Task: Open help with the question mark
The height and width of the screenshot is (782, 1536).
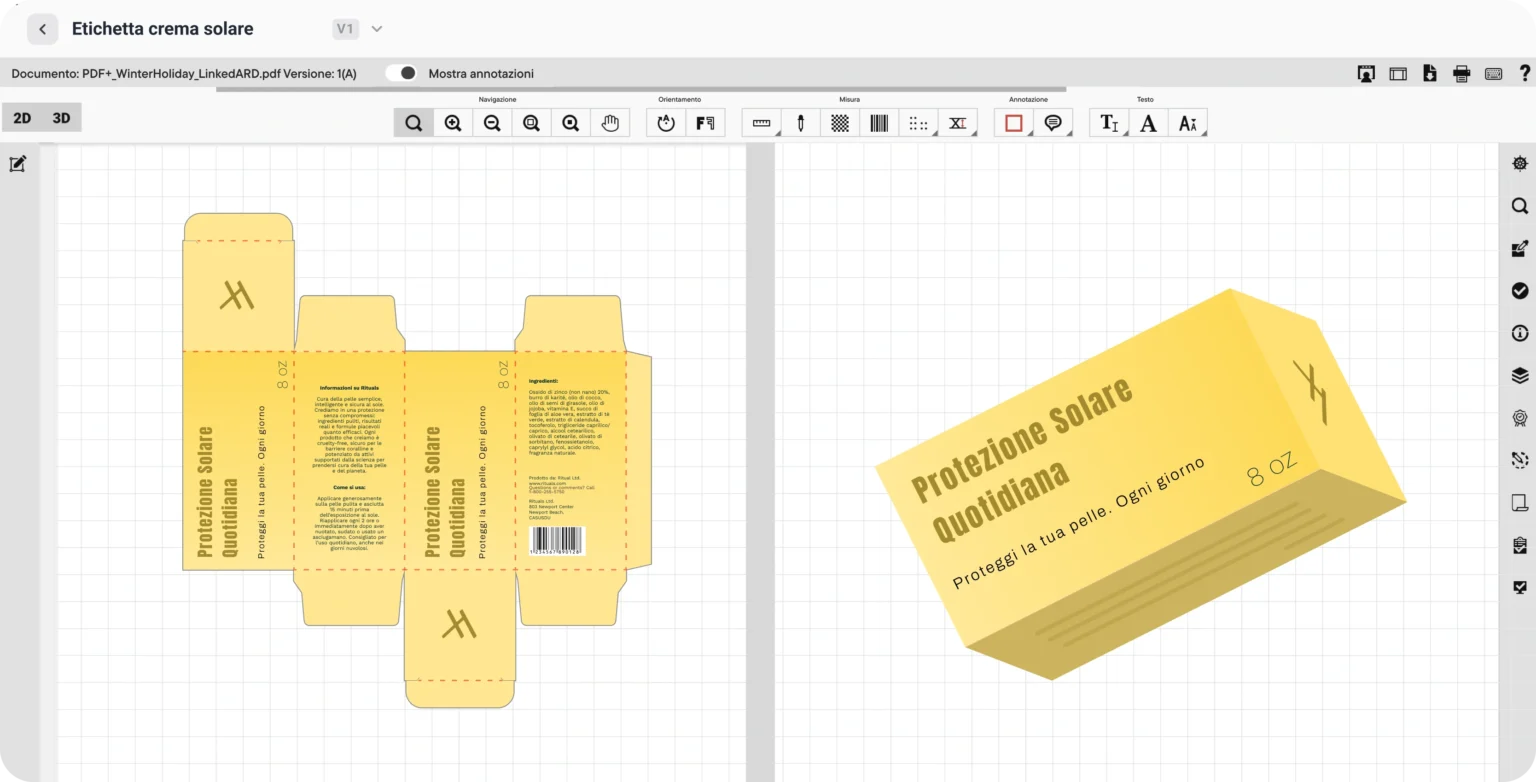Action: pyautogui.click(x=1524, y=73)
